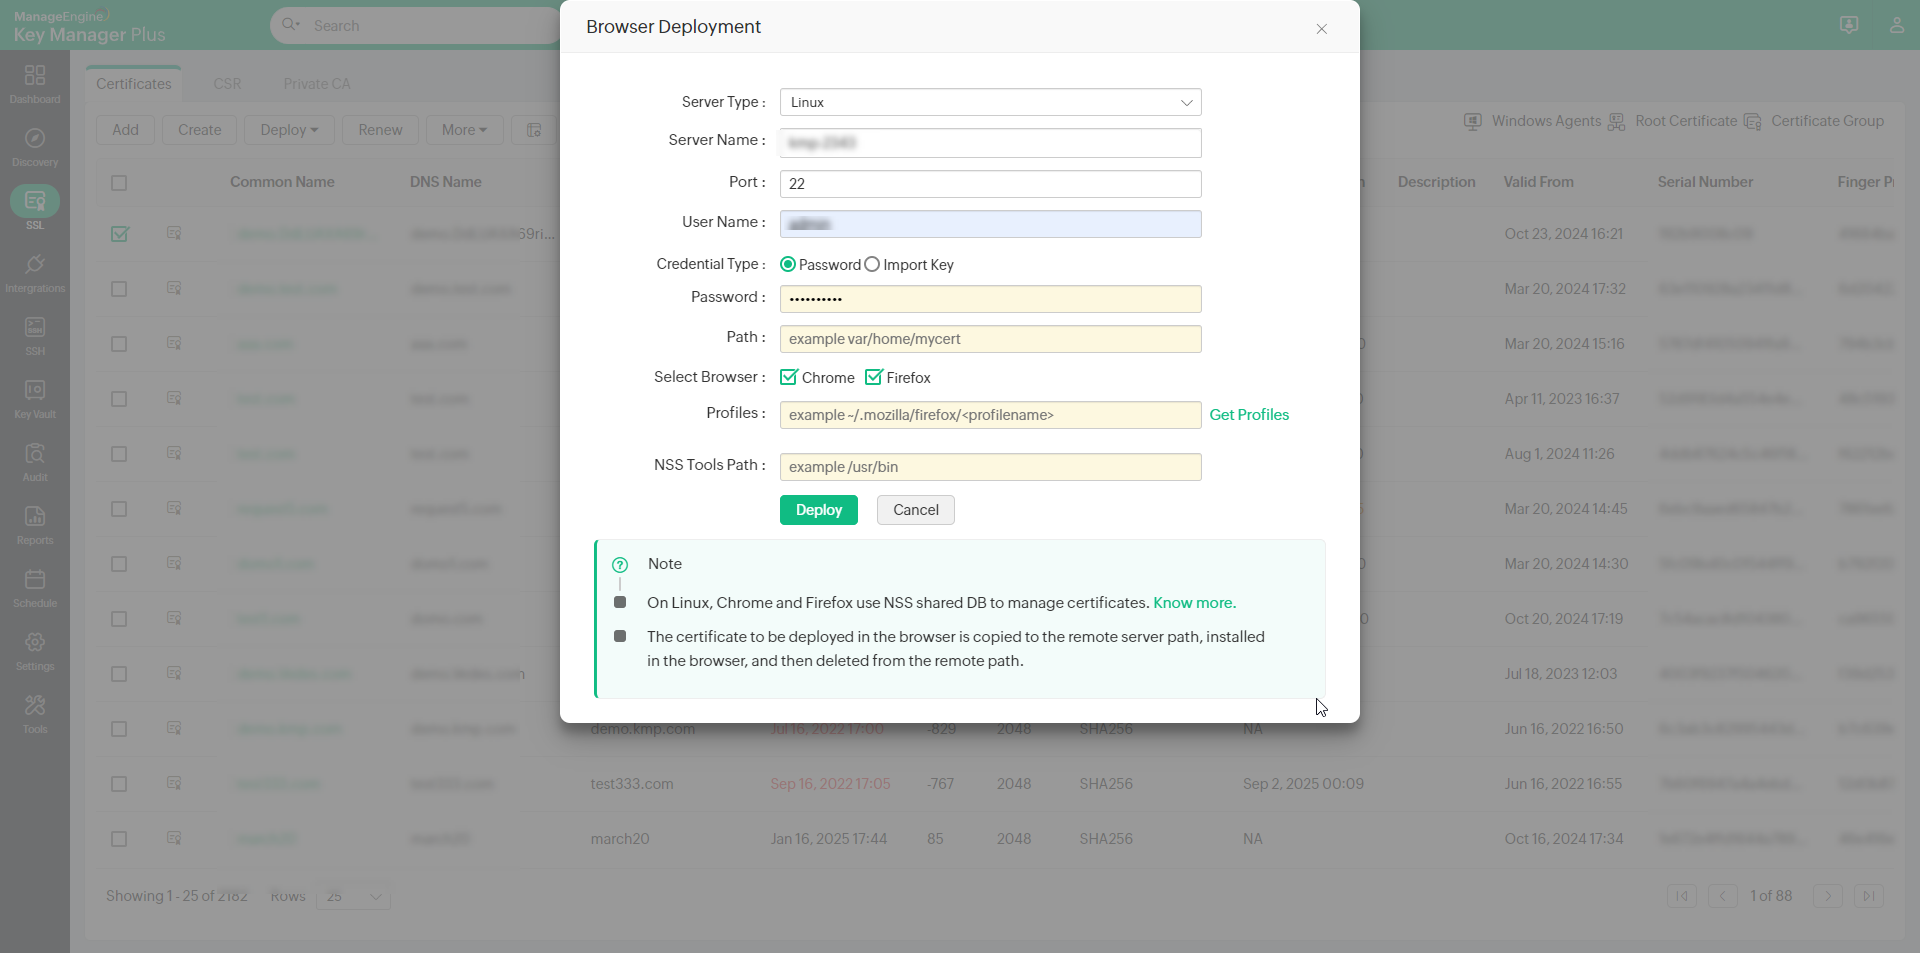Select the SSL sidebar icon
1920x953 pixels.
[x=35, y=201]
